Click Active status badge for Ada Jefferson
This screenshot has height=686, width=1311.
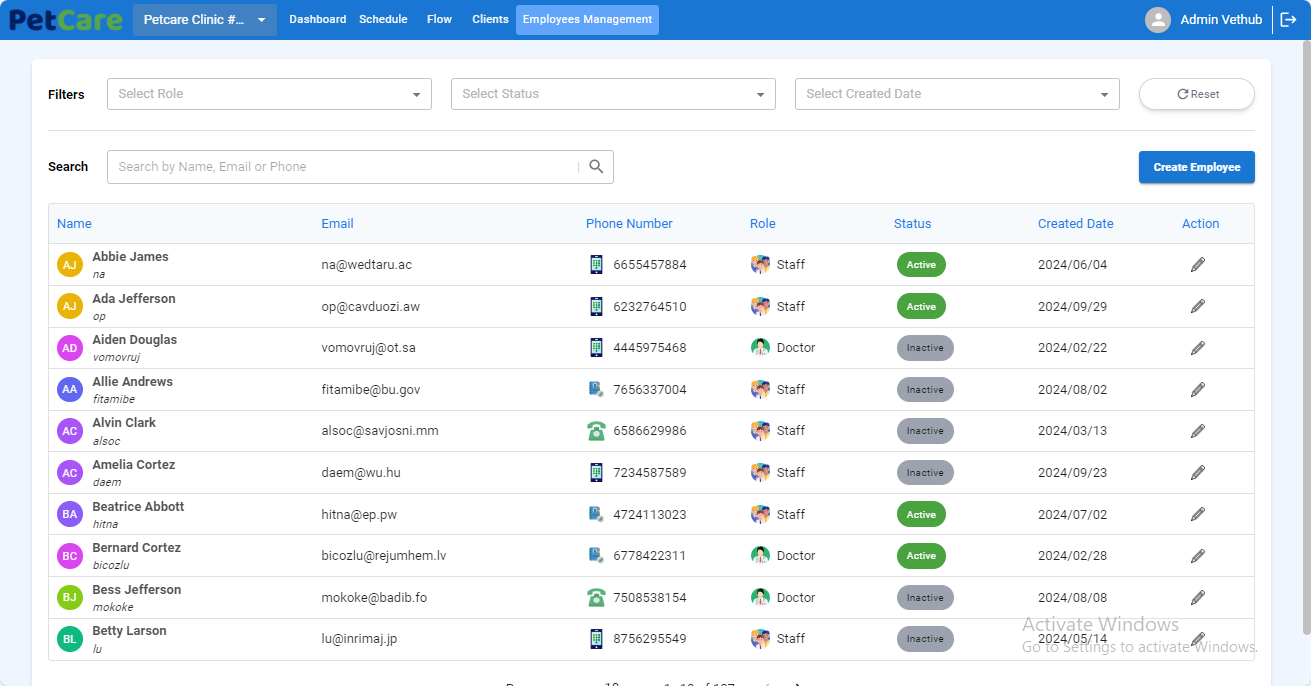[x=920, y=307]
